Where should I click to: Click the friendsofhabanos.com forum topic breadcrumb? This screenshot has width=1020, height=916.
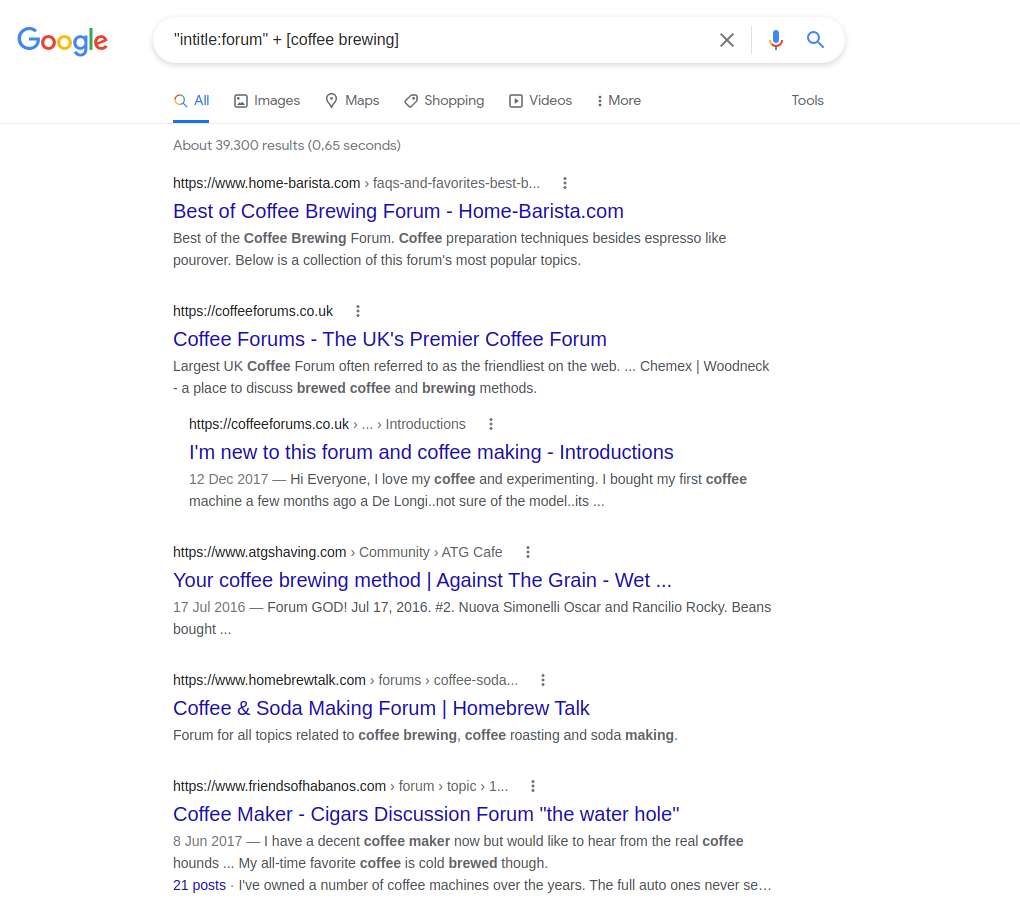coord(340,787)
